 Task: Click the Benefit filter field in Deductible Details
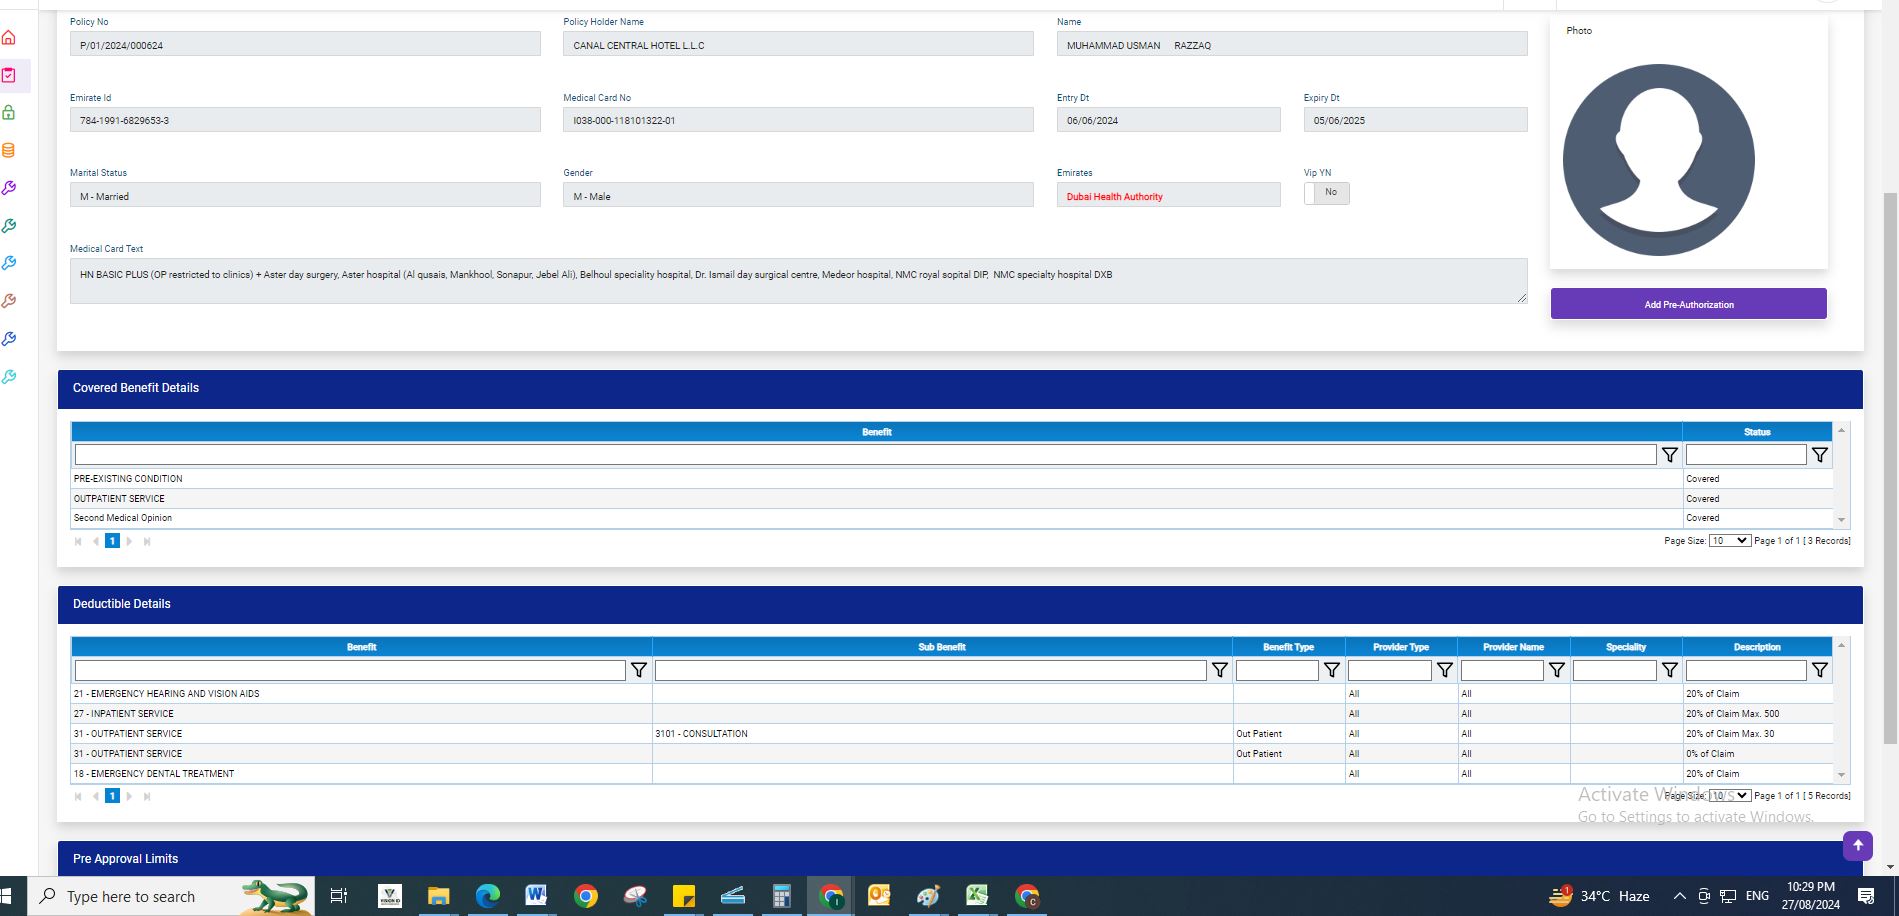pos(350,670)
